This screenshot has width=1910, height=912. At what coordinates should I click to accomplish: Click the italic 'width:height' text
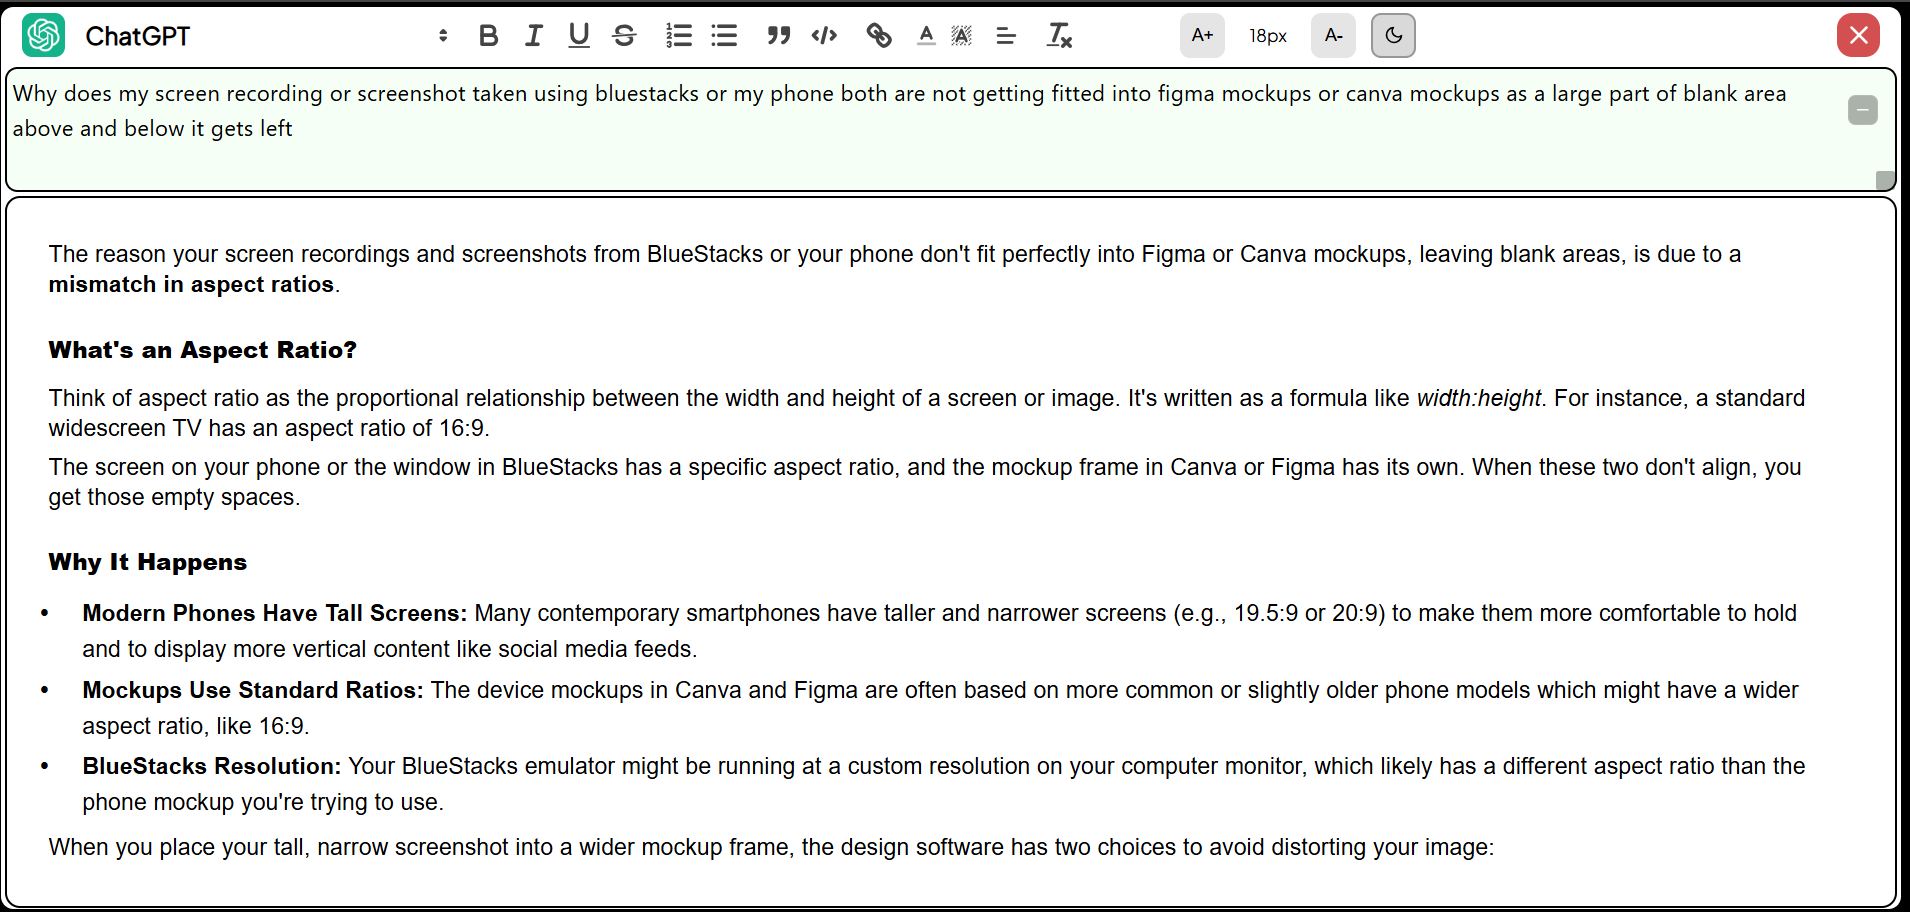coord(1479,398)
